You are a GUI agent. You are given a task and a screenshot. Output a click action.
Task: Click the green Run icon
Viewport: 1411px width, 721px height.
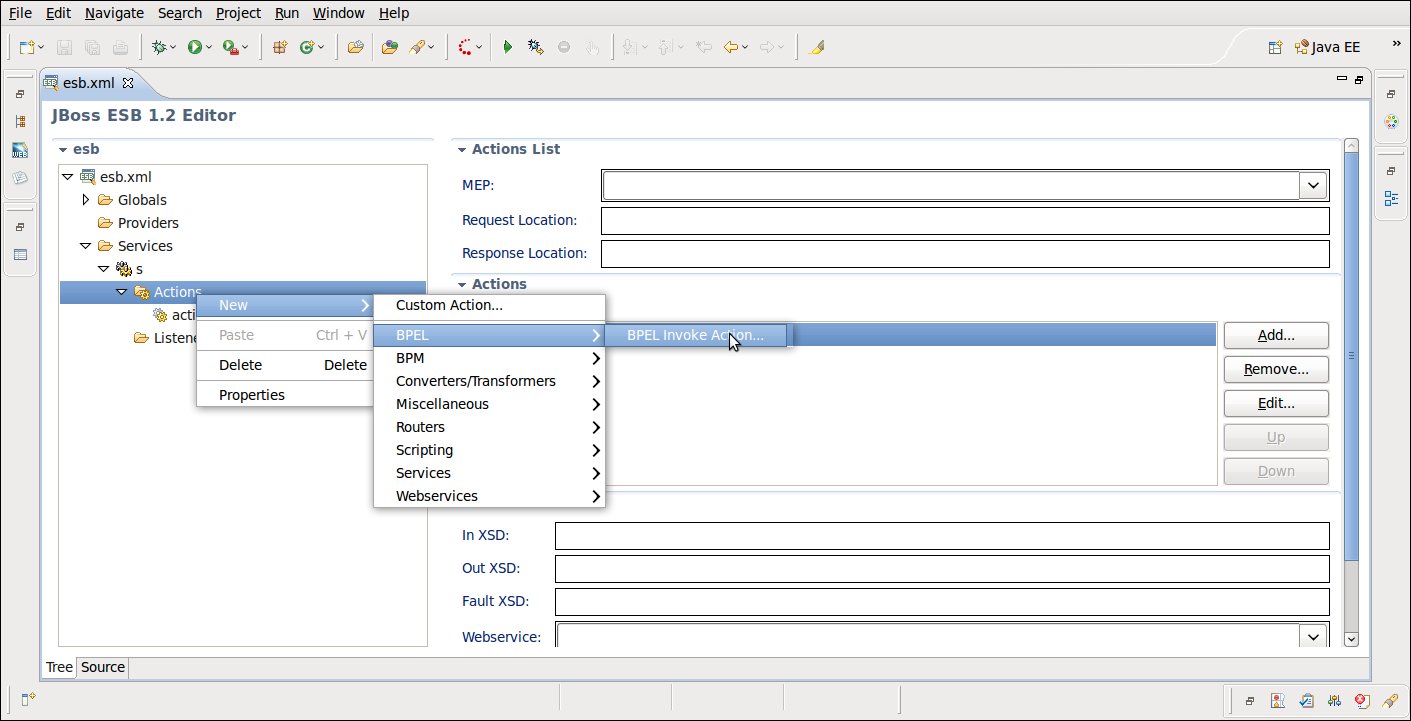(195, 47)
